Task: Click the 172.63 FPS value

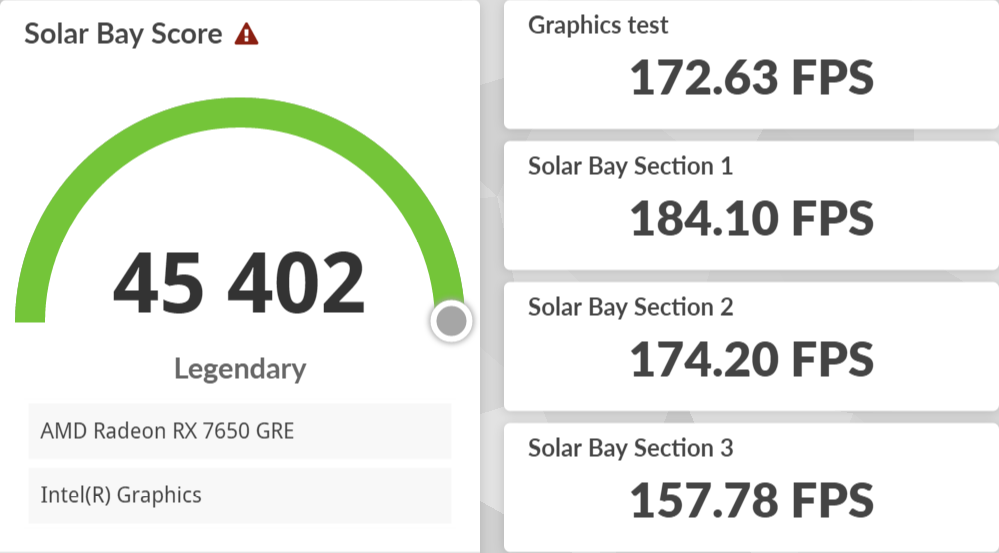Action: [x=752, y=78]
